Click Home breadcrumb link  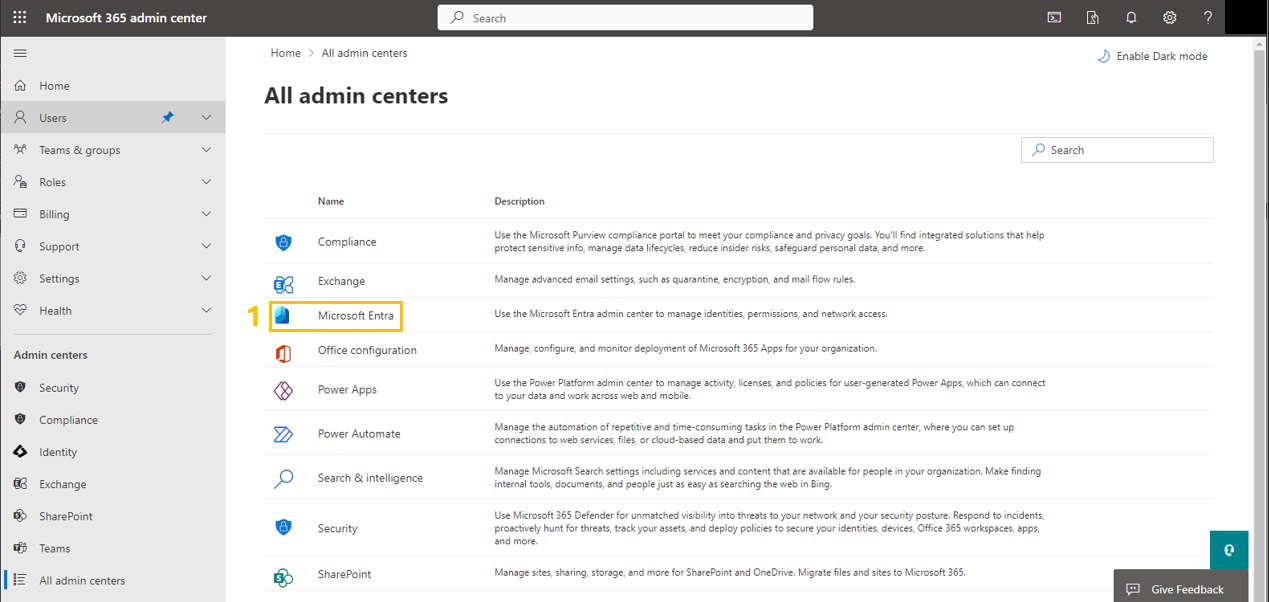click(285, 53)
